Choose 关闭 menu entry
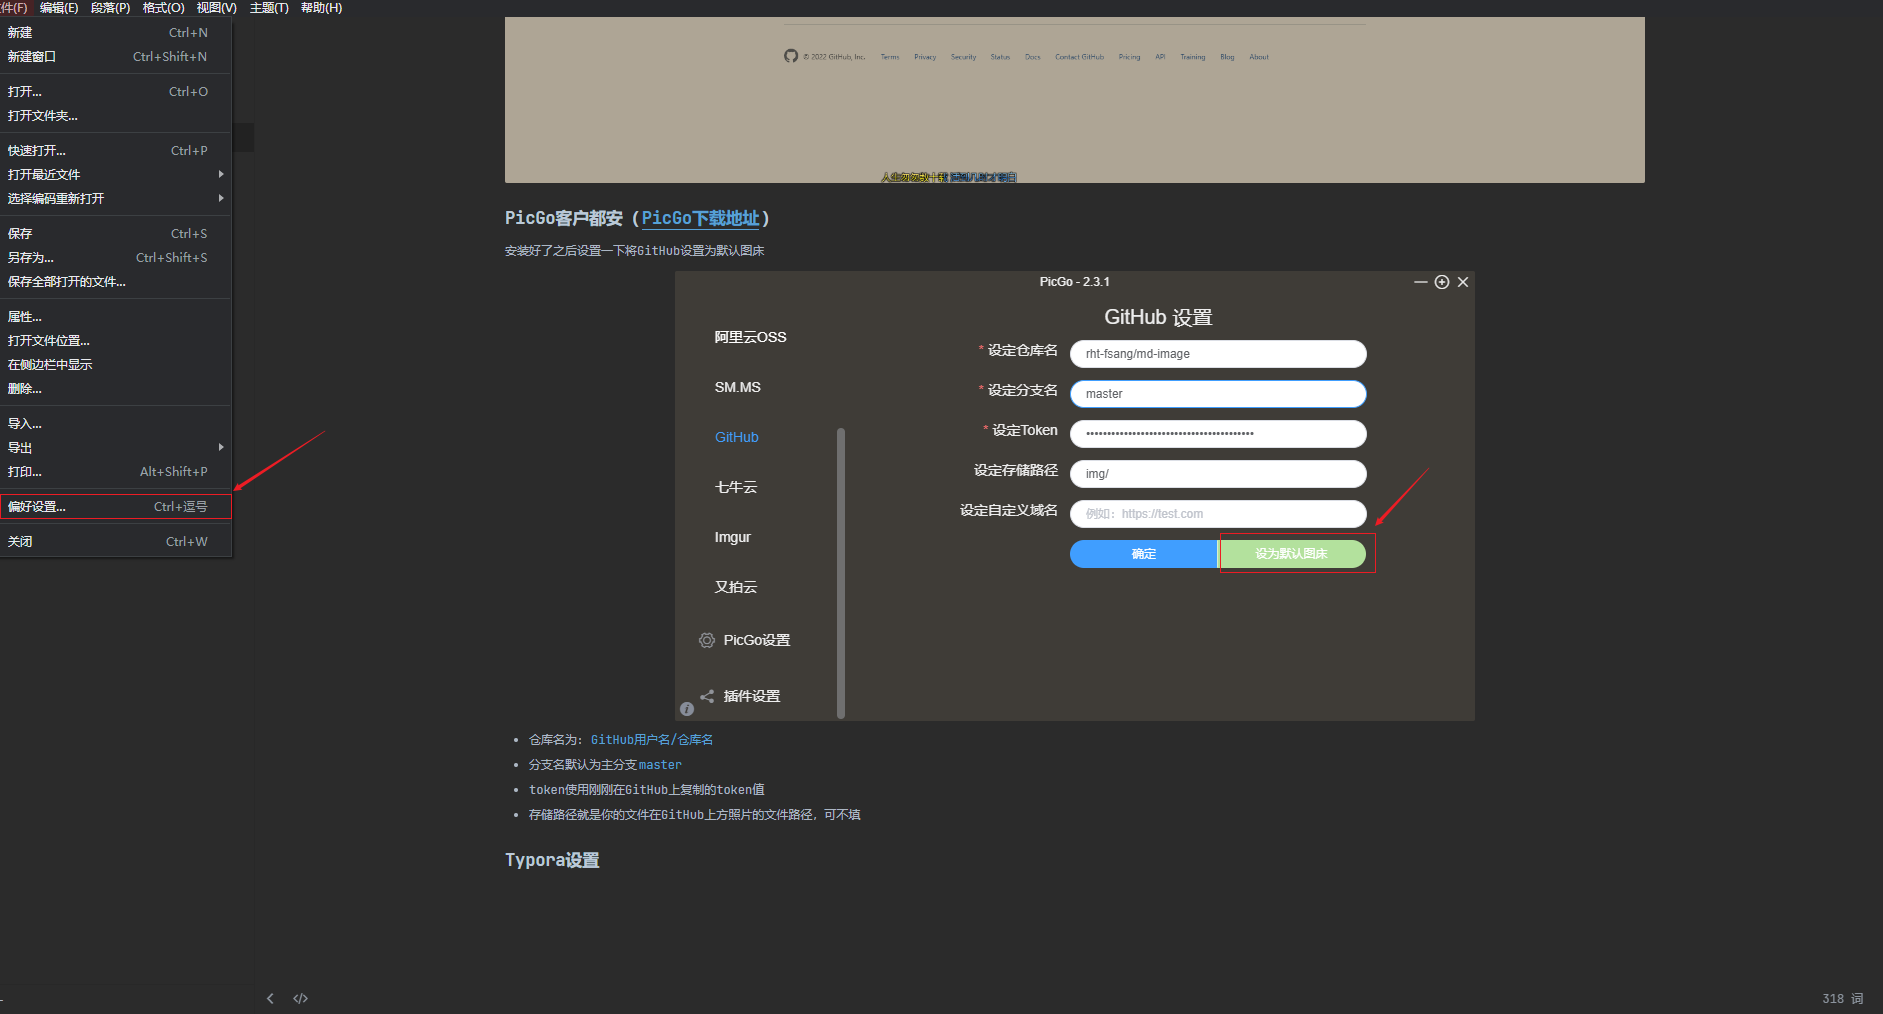The image size is (1883, 1014). (115, 542)
